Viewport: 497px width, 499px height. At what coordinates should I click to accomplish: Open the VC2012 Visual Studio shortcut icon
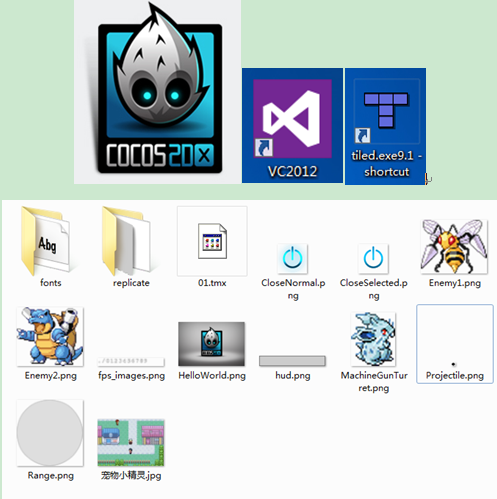point(292,119)
